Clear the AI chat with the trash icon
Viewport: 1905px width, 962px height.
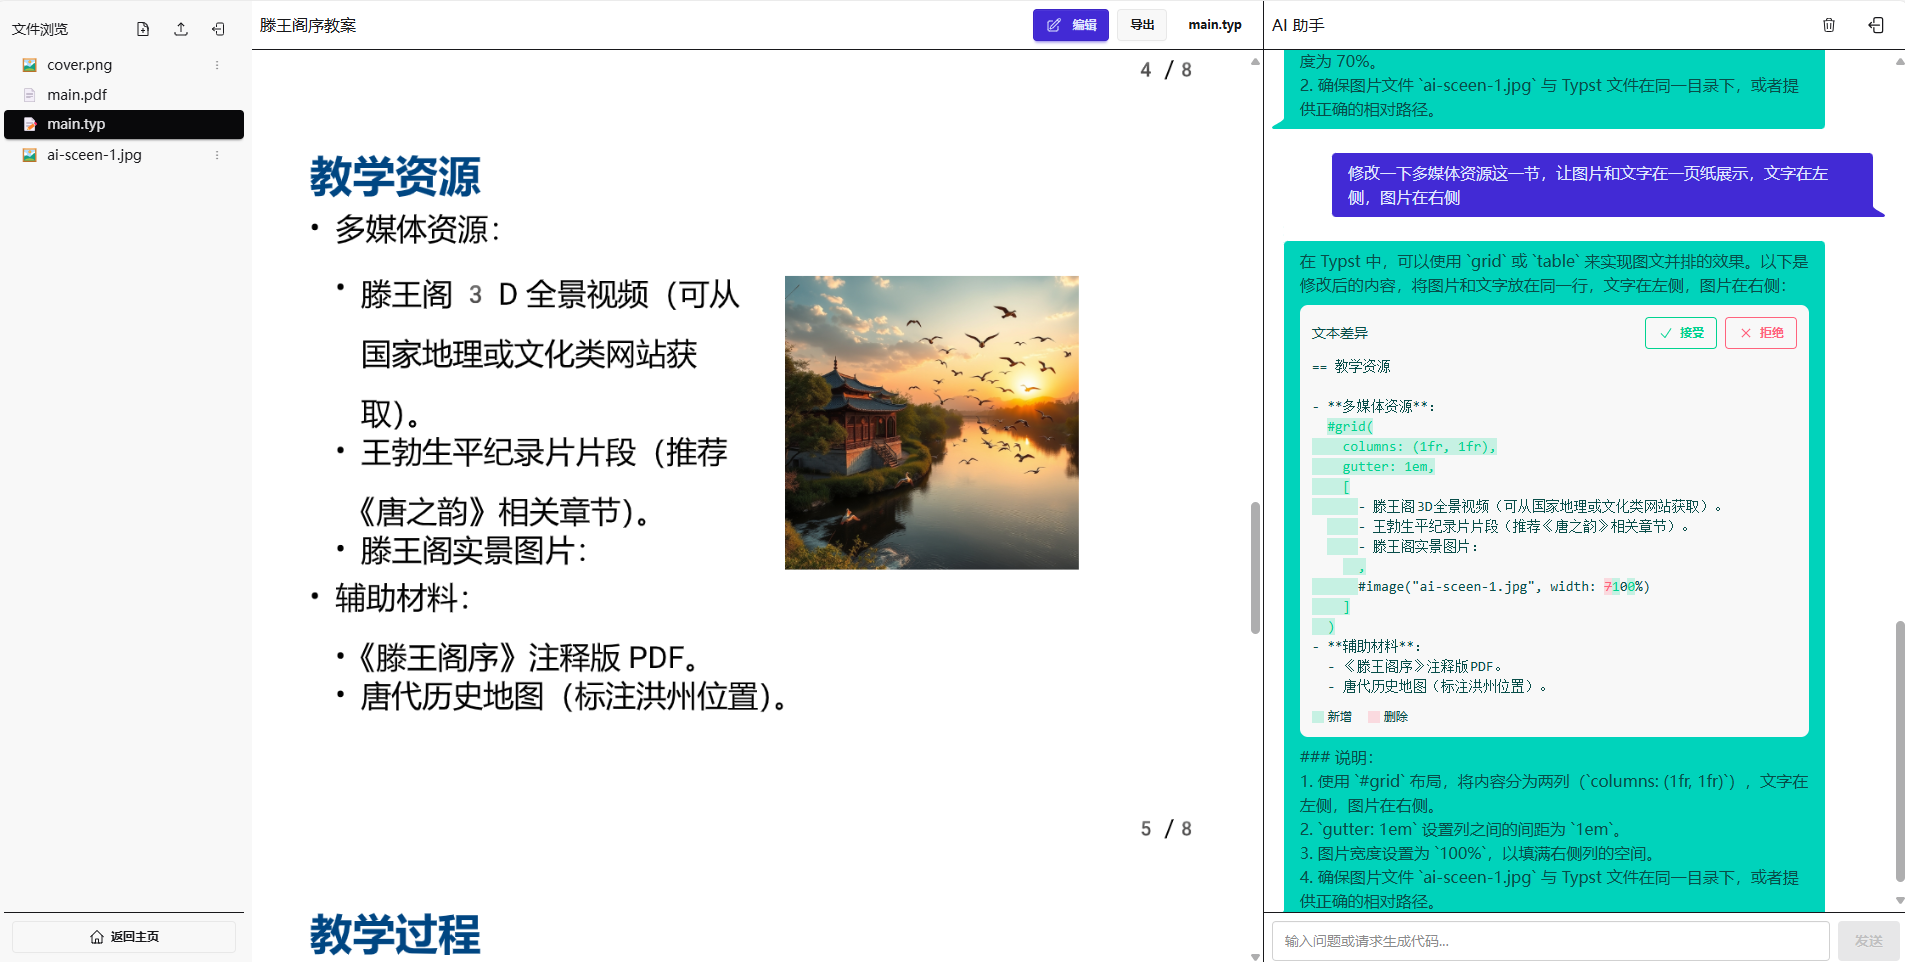coord(1828,25)
